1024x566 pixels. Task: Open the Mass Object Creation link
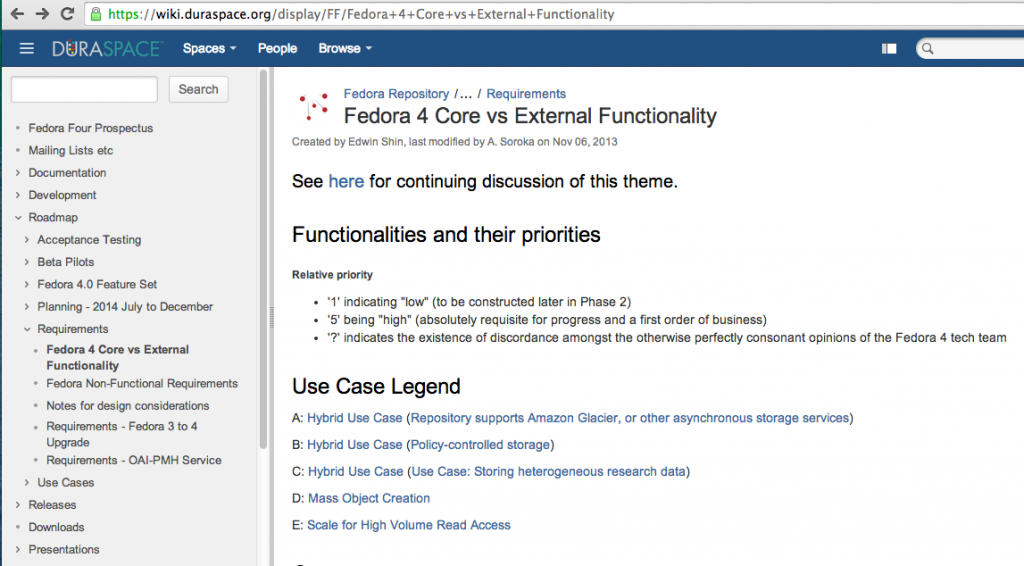pyautogui.click(x=368, y=498)
